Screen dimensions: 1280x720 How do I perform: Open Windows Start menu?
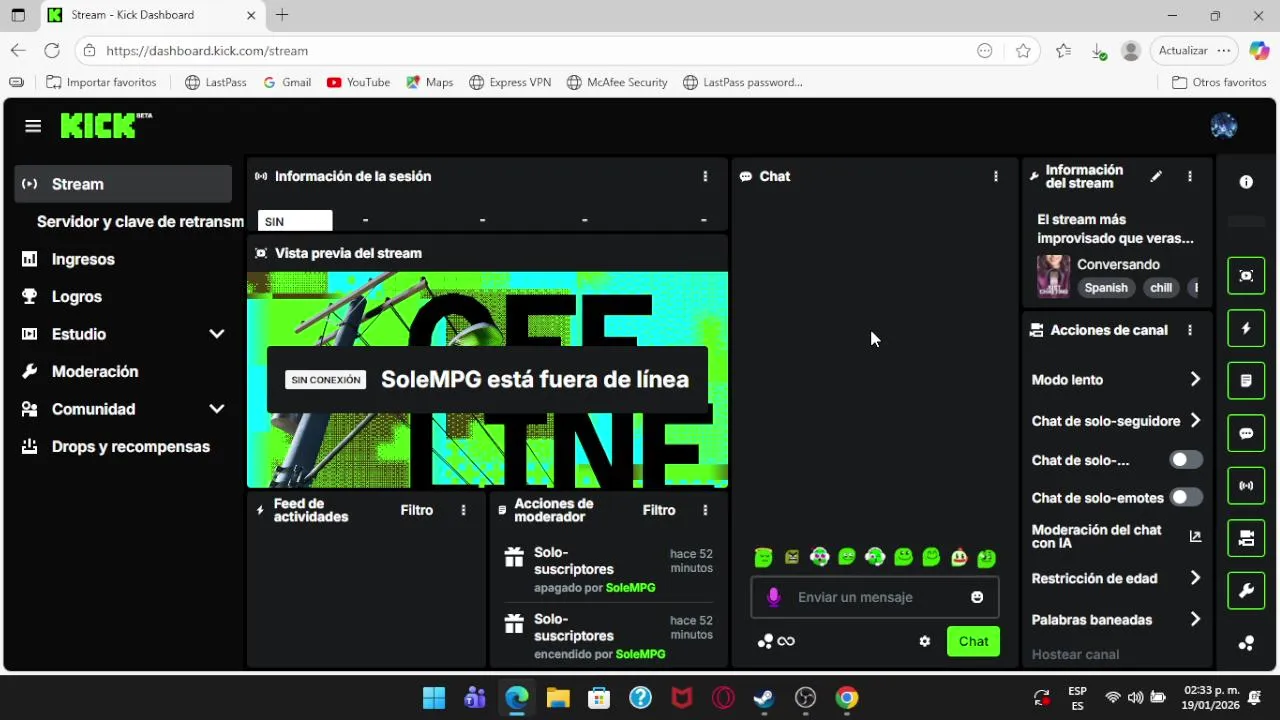click(x=434, y=698)
